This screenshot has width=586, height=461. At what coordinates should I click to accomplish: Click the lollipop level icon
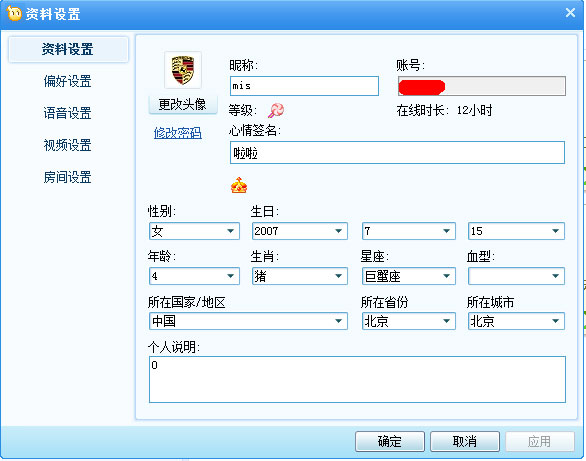point(276,110)
